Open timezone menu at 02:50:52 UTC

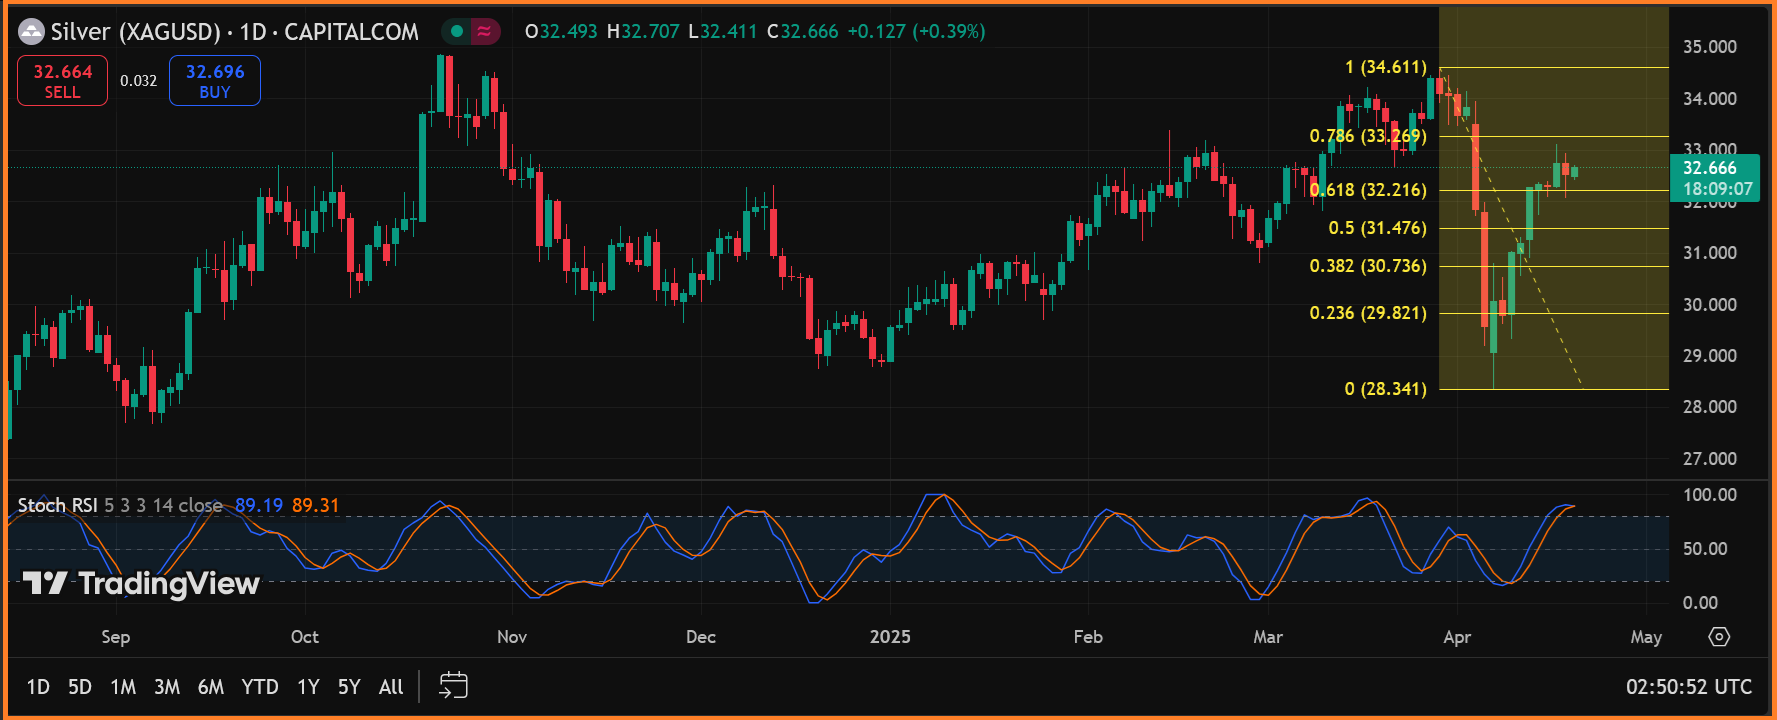coord(1688,687)
